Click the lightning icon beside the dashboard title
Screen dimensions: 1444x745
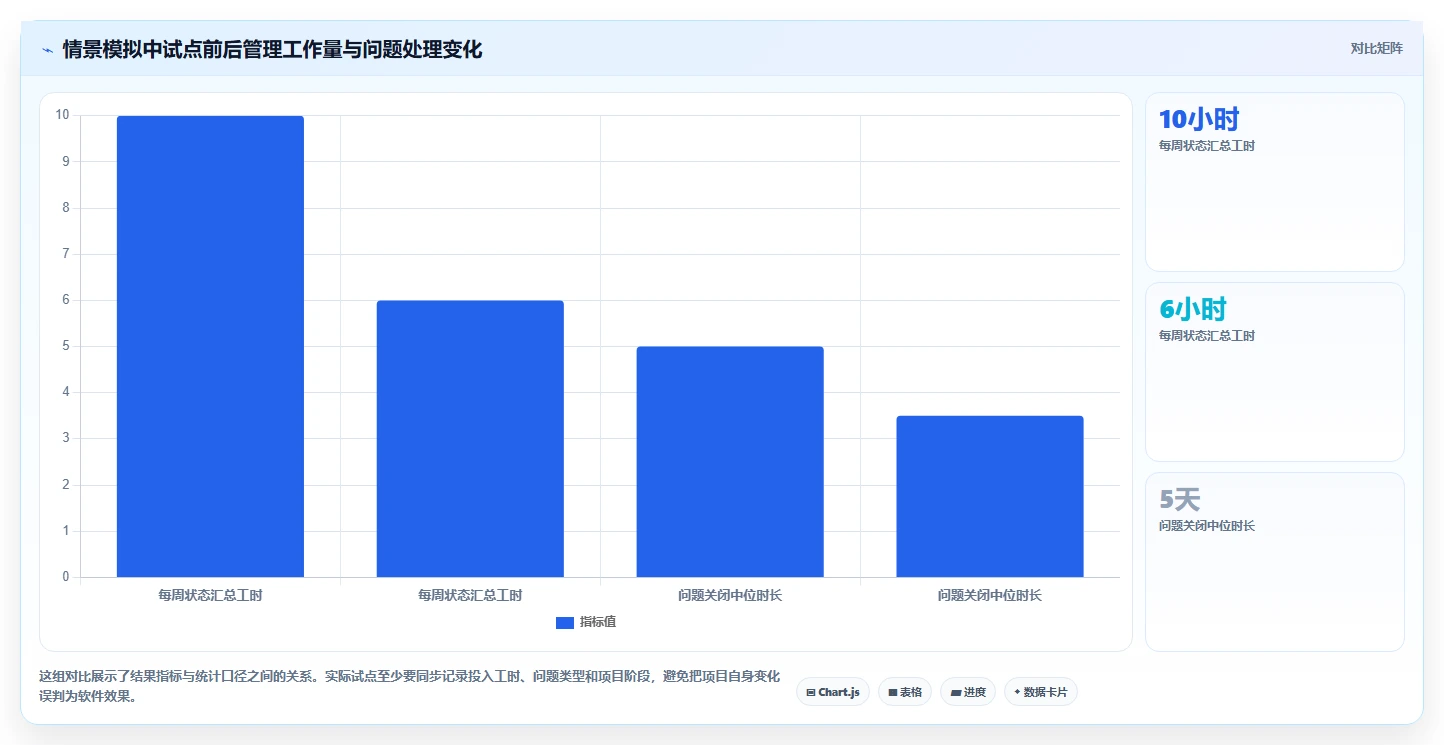[x=48, y=50]
